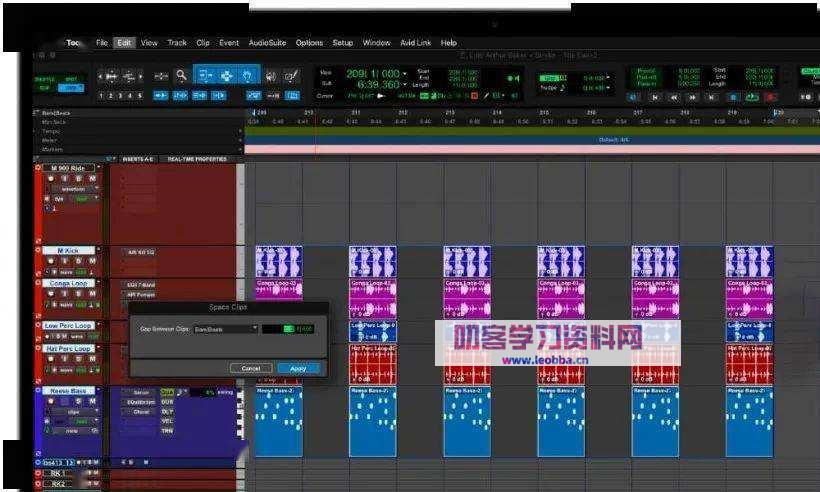The width and height of the screenshot is (820, 492).
Task: Solo the M 900 Ride track
Action: [78, 178]
